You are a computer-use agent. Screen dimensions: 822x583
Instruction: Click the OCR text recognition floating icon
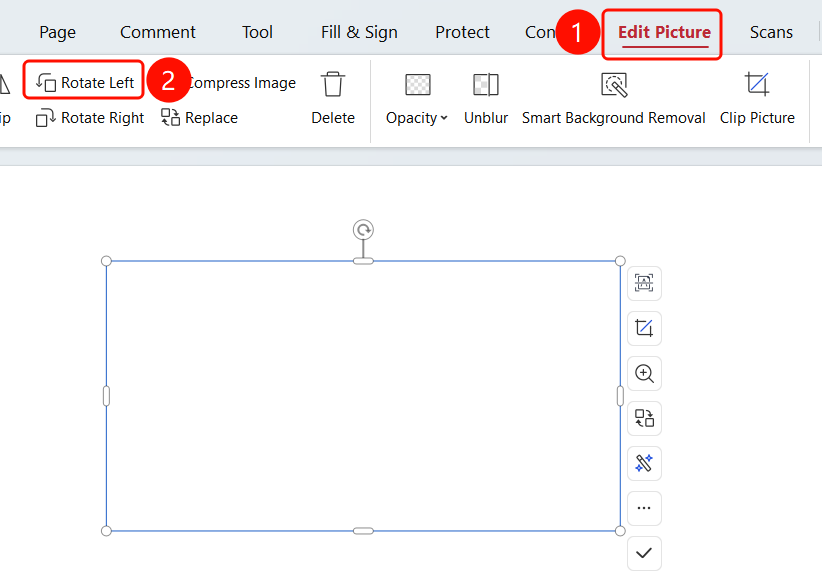(x=644, y=283)
